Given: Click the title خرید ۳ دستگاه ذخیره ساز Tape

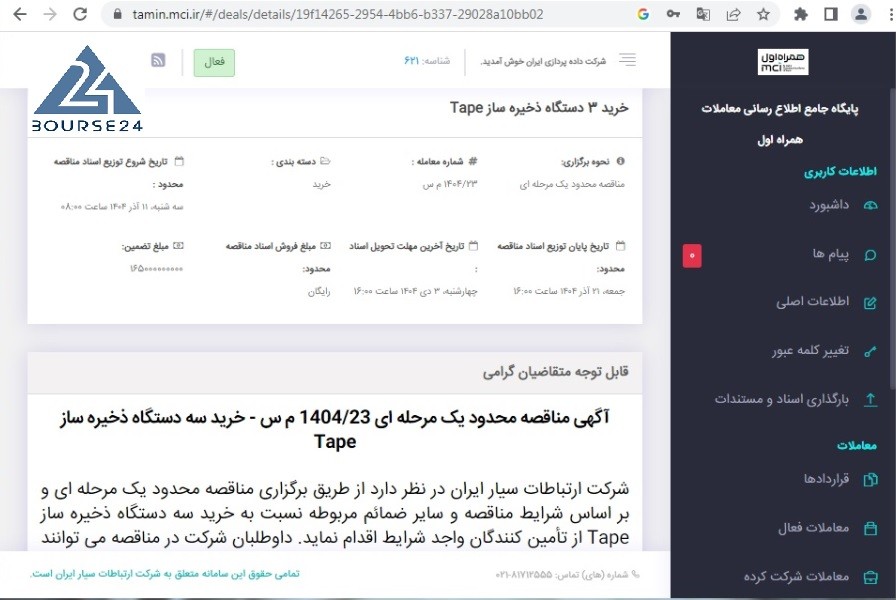Looking at the screenshot, I should point(539,107).
